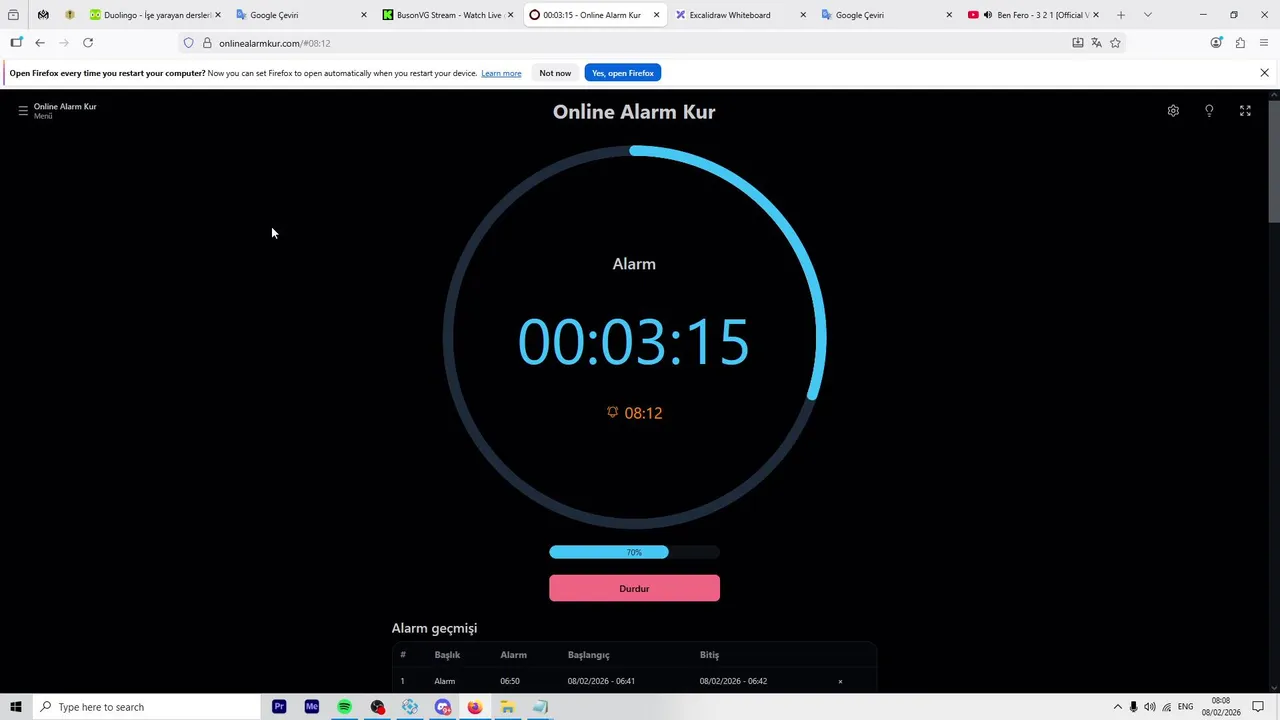The width and height of the screenshot is (1280, 720).
Task: Click the Bitiş column header
Action: pyautogui.click(x=709, y=655)
